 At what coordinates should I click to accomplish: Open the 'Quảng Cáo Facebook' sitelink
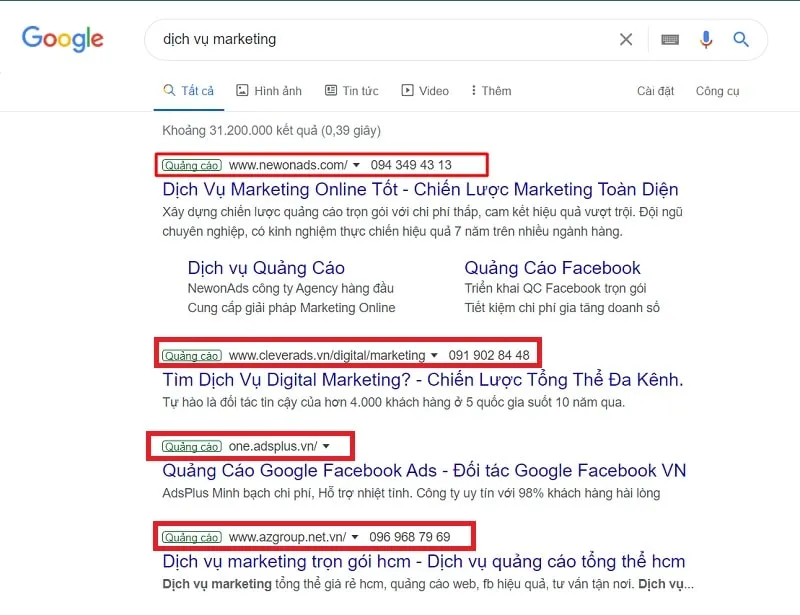pyautogui.click(x=552, y=268)
